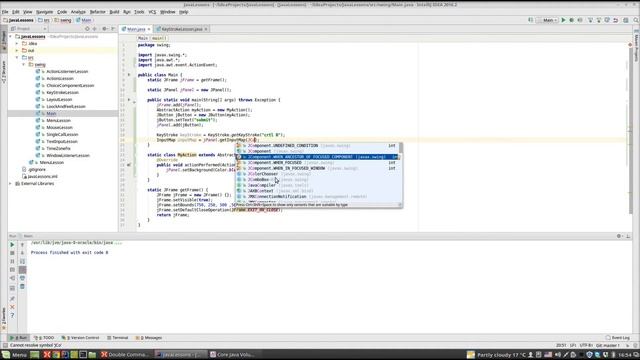Toggle soft-wrap icon in Run console toolbar

[x=22, y=261]
